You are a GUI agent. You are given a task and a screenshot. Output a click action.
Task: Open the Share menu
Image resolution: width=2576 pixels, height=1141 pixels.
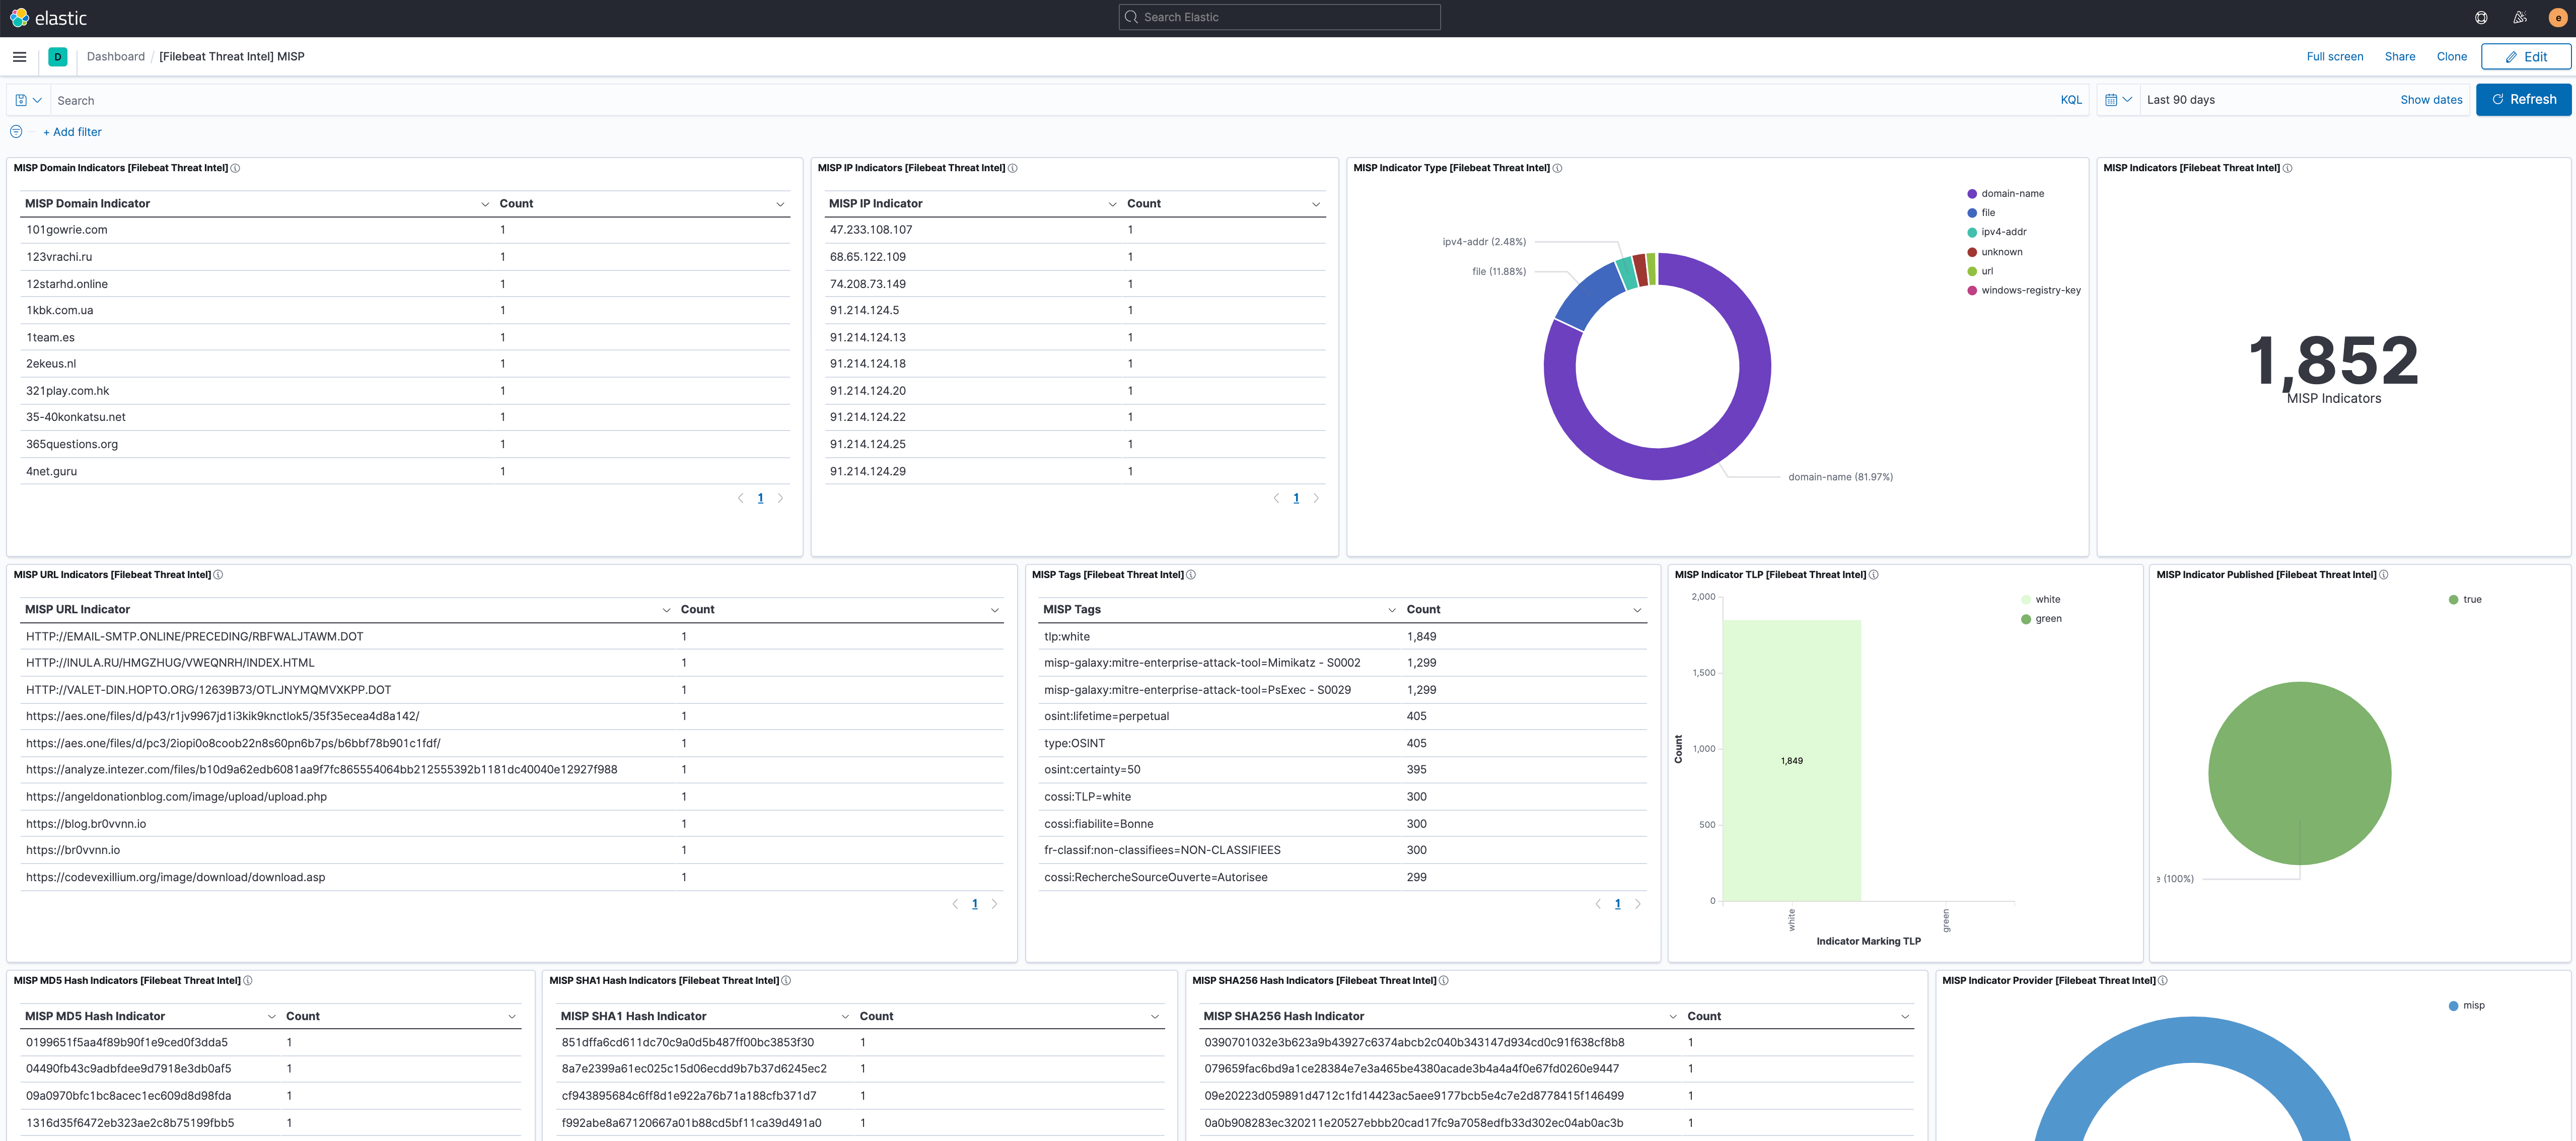[x=2399, y=57]
